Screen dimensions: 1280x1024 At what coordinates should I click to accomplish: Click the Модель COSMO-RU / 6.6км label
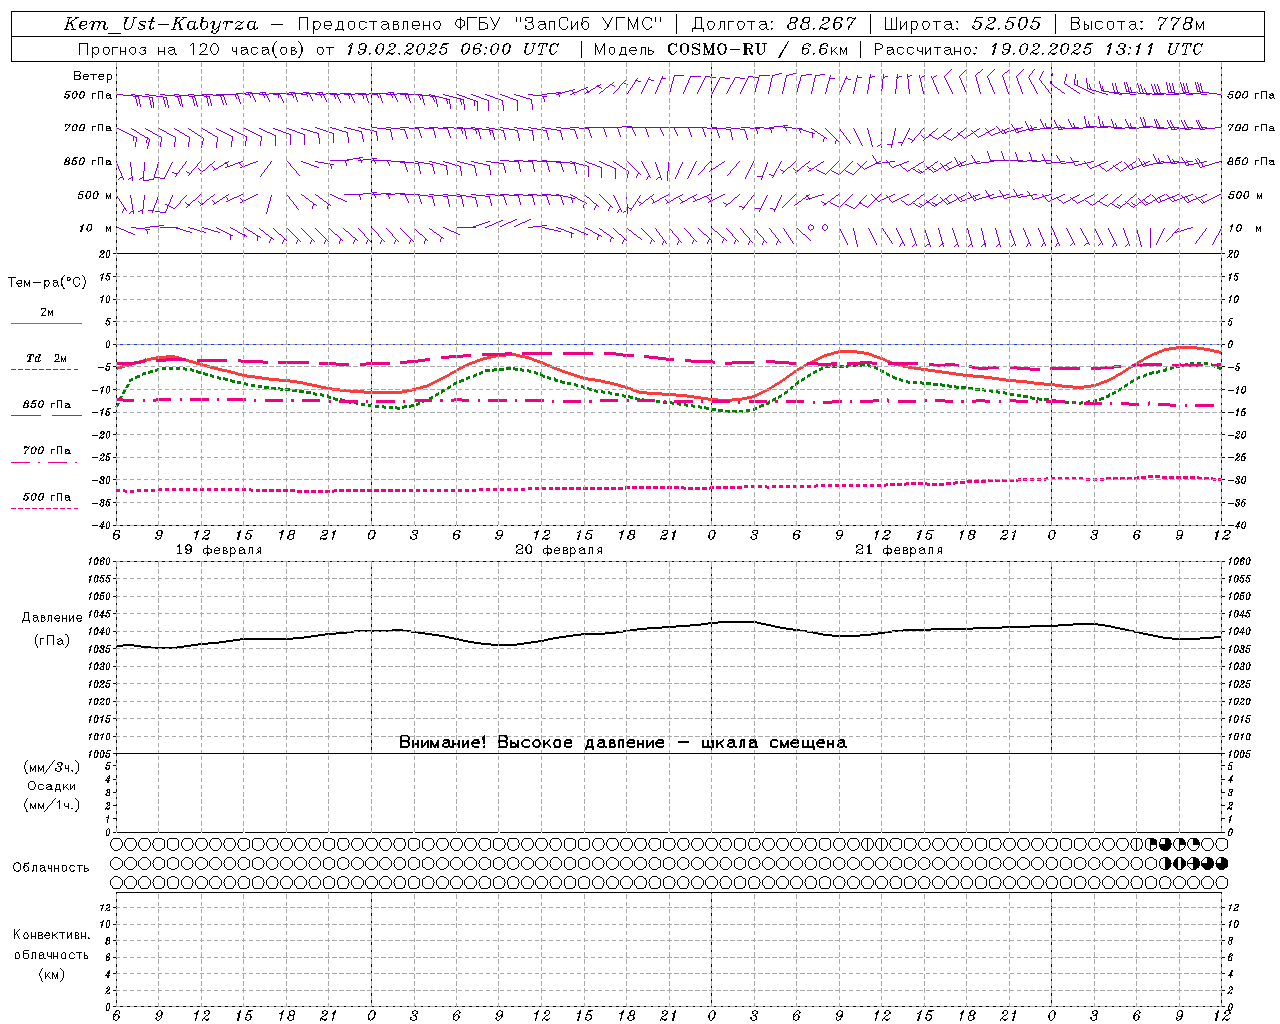(x=720, y=49)
